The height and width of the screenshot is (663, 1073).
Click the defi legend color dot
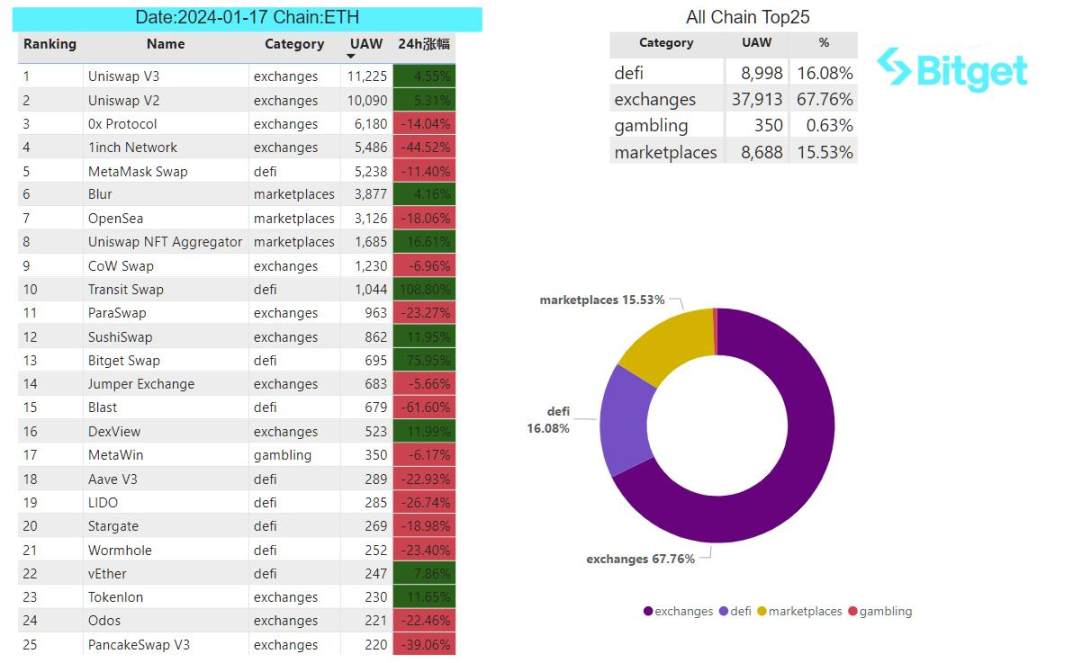[723, 611]
